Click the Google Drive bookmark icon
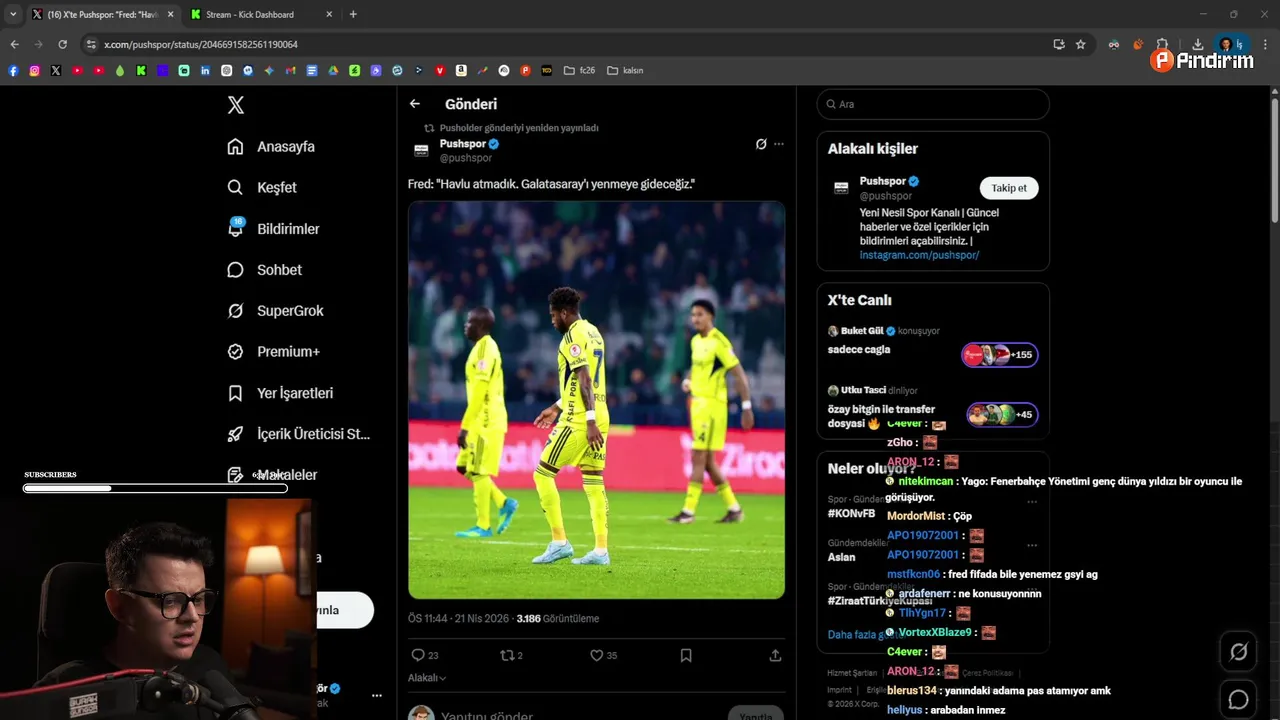The width and height of the screenshot is (1280, 720). click(333, 70)
